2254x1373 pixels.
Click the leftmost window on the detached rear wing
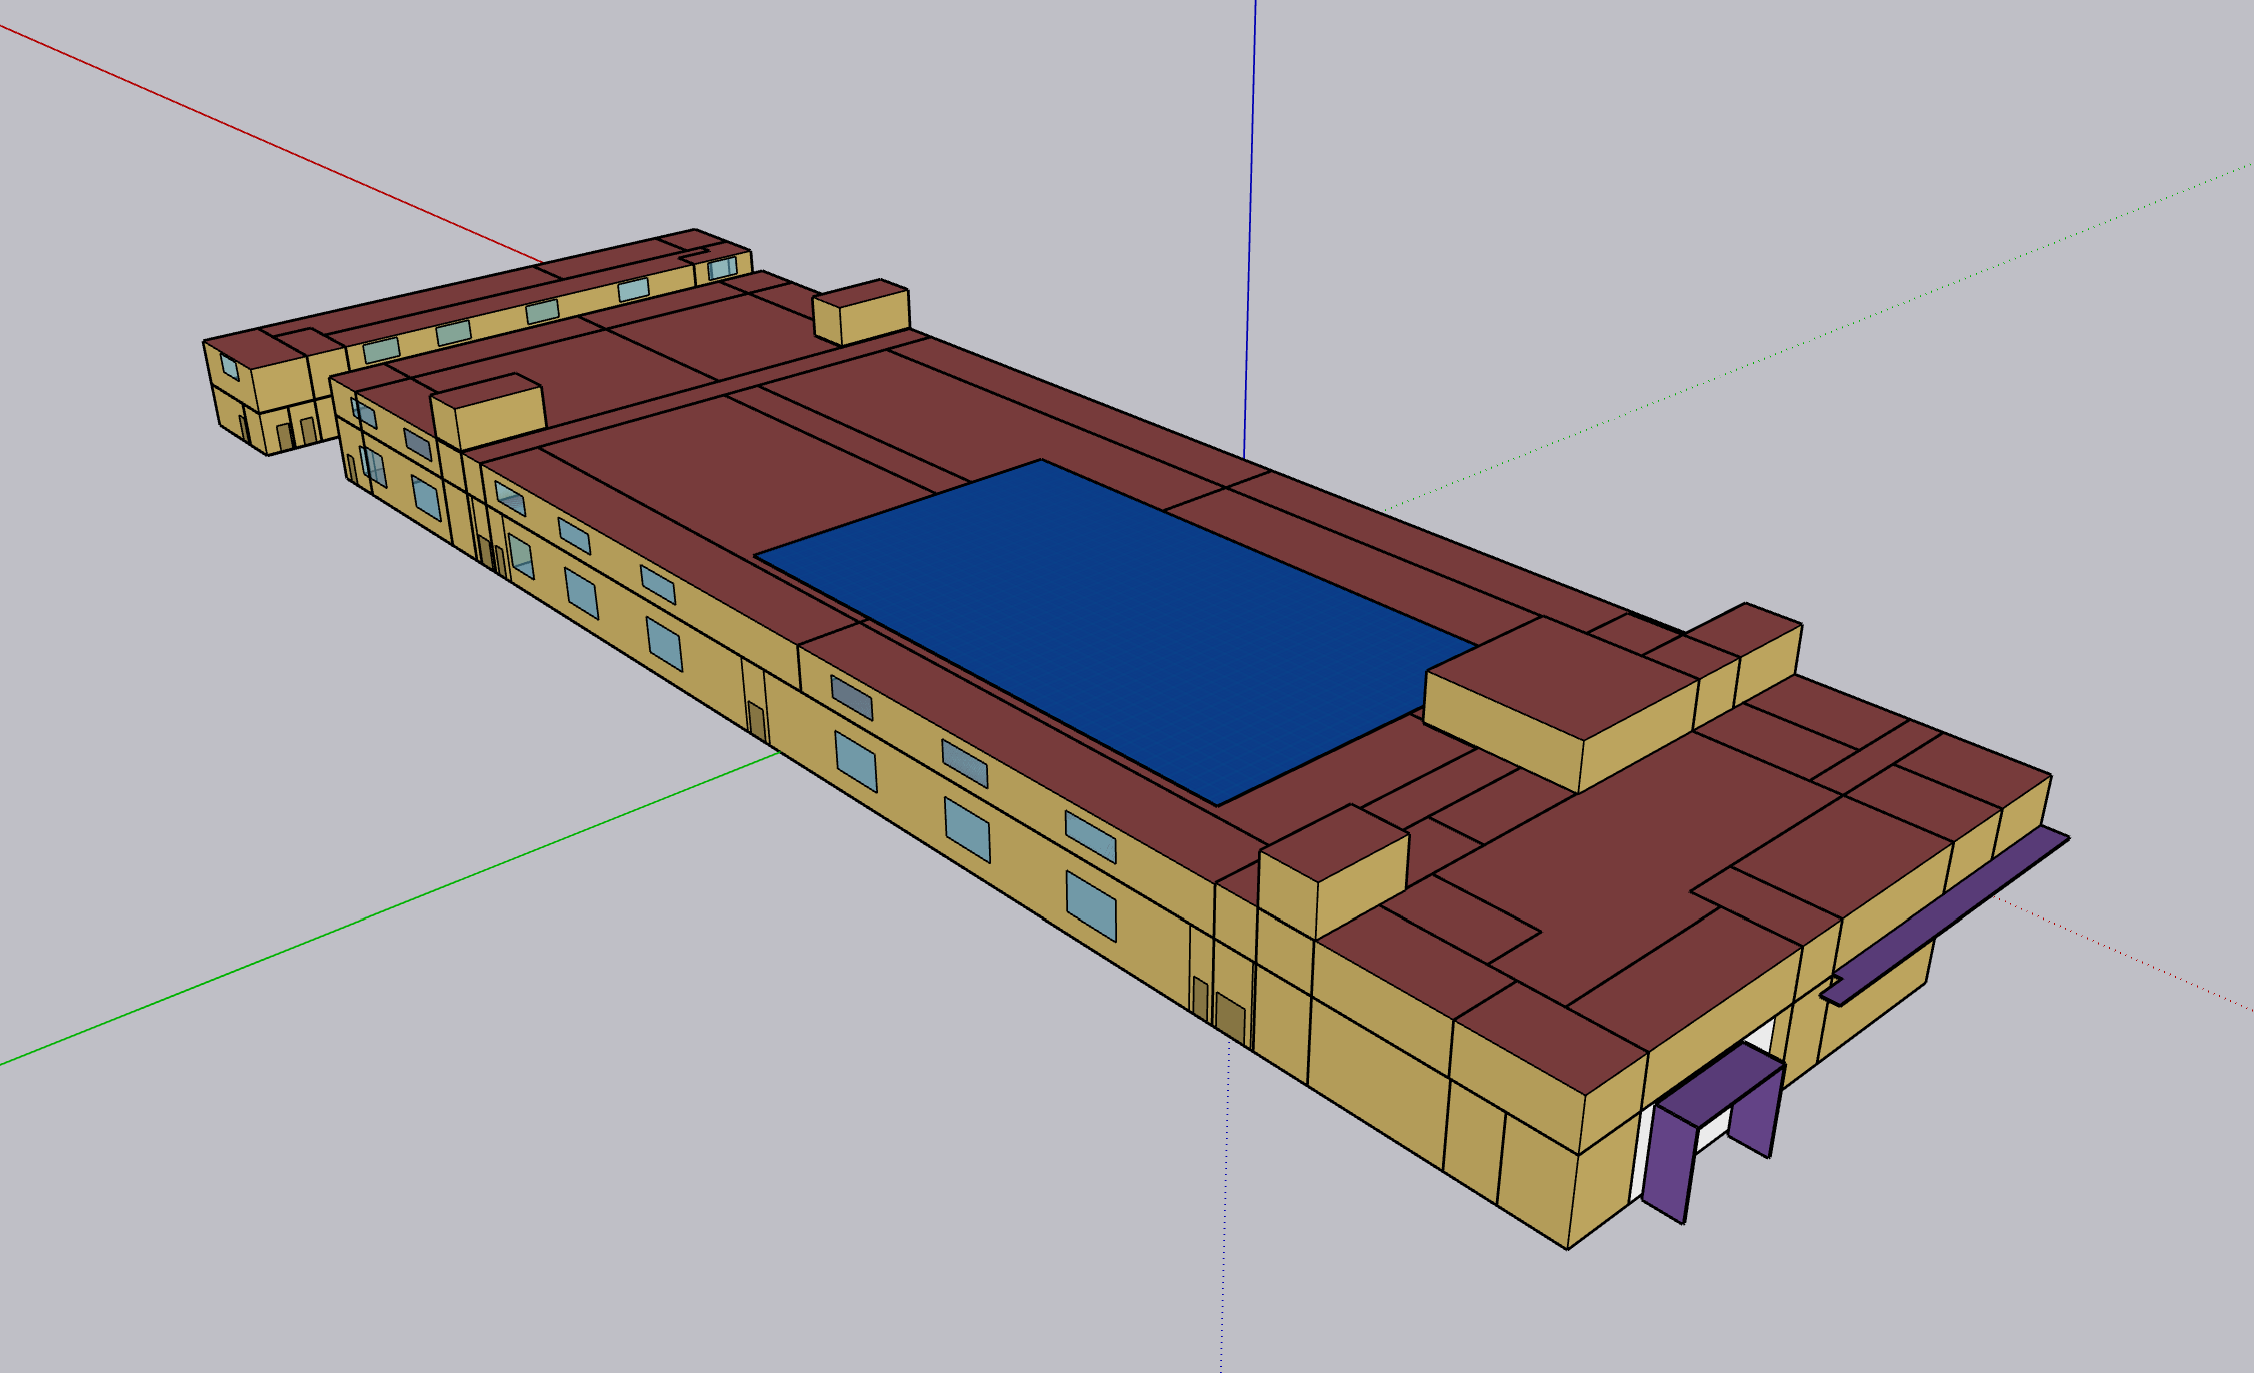[x=229, y=366]
